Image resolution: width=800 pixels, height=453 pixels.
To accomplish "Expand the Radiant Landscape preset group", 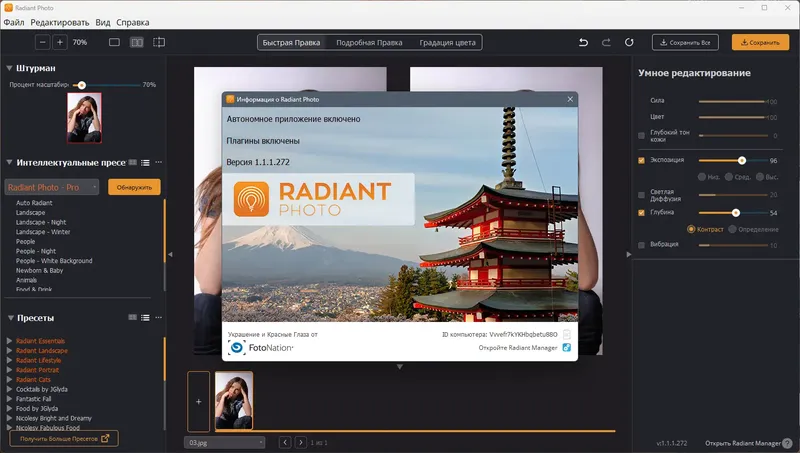I will pos(9,350).
